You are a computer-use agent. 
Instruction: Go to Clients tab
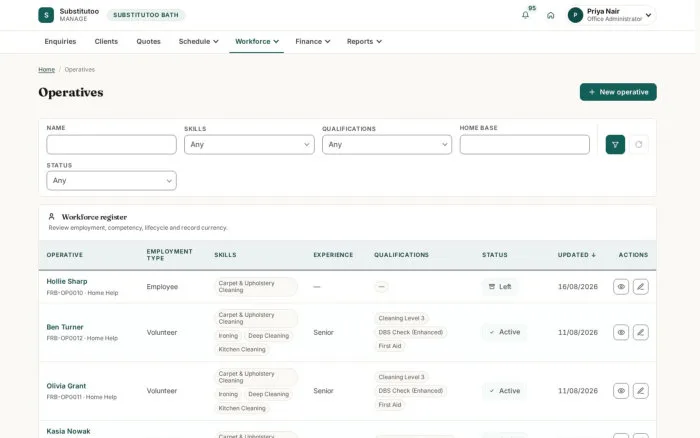point(106,42)
